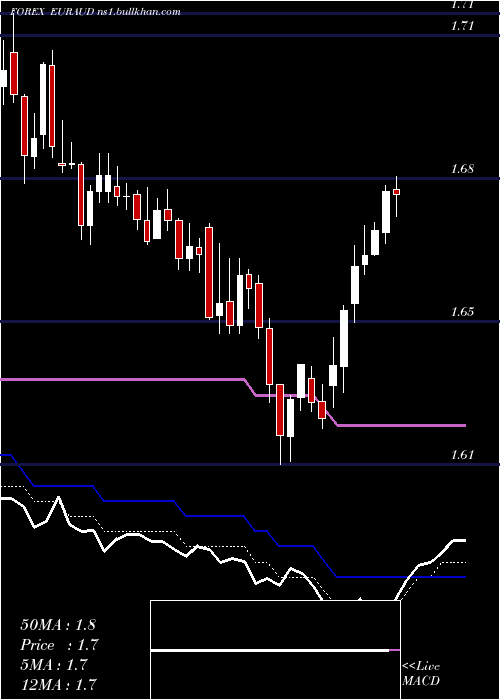Click the white horizontal line inside MACD box

(x=270, y=650)
